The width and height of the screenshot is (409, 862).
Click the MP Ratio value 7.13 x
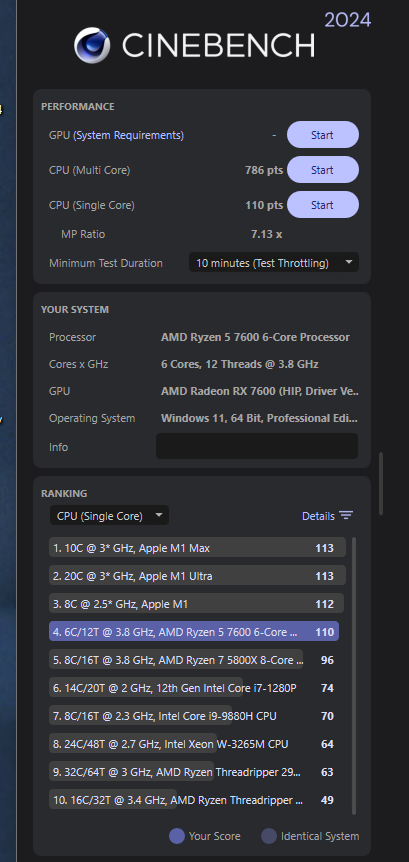point(267,234)
